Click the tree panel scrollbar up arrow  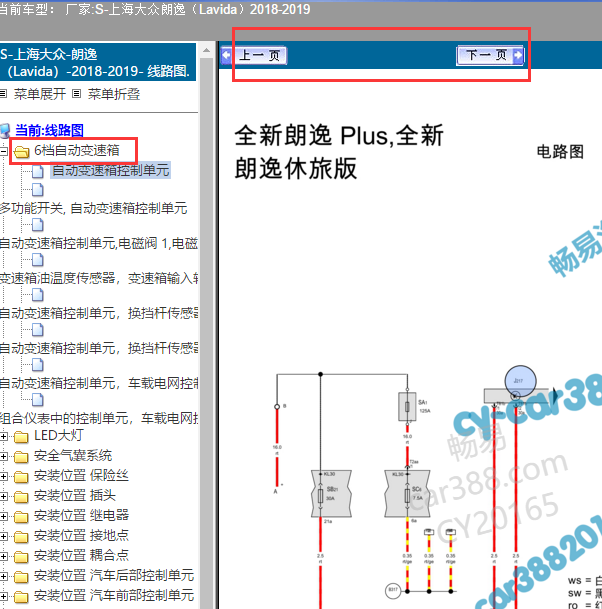[207, 50]
